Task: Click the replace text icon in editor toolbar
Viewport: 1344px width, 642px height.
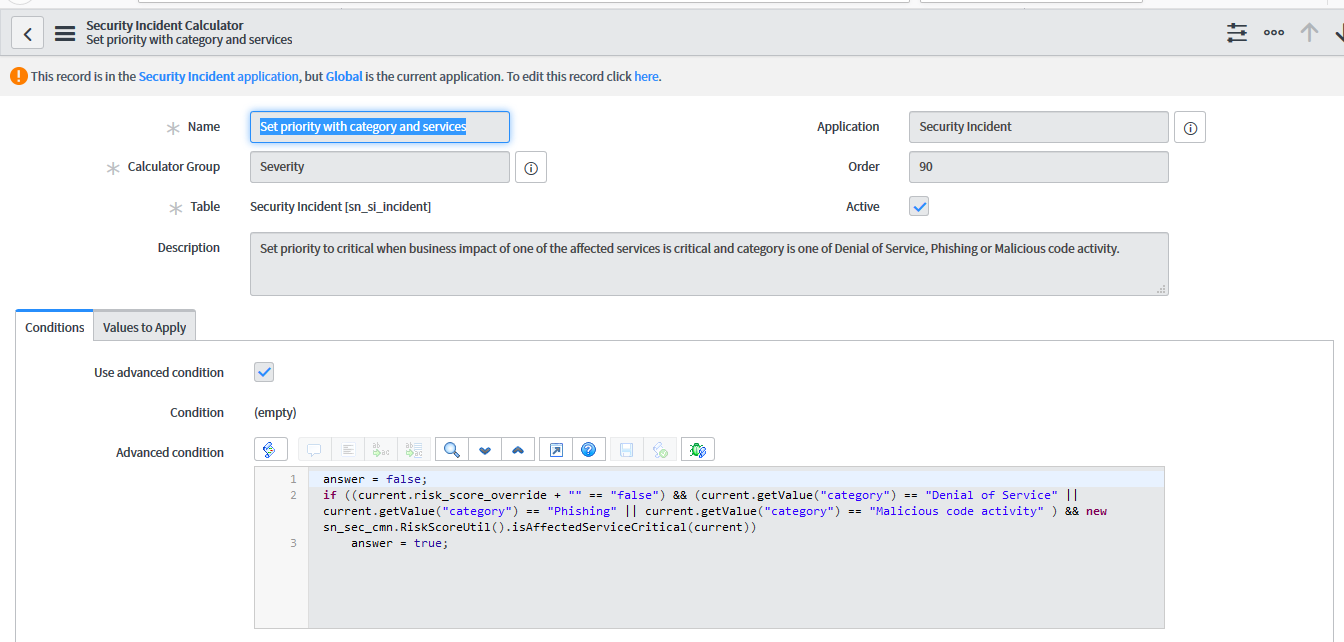Action: (x=381, y=449)
